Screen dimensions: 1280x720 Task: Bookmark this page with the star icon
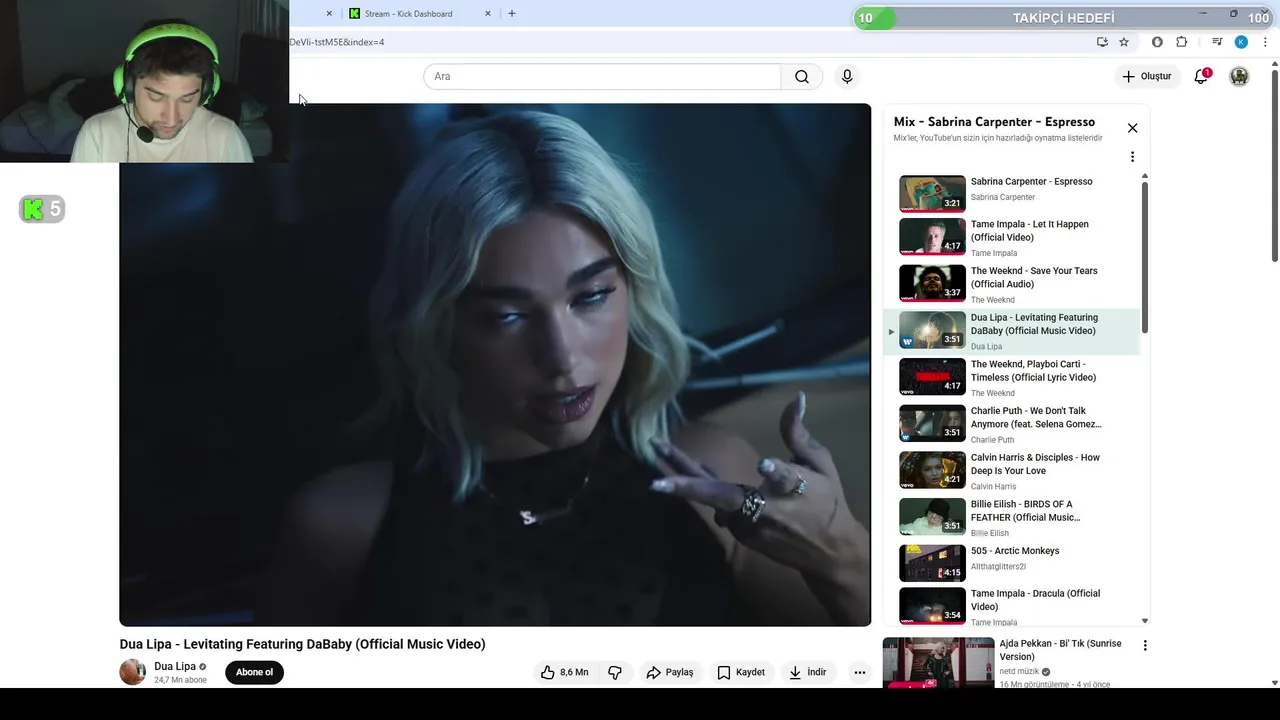pyautogui.click(x=1124, y=42)
